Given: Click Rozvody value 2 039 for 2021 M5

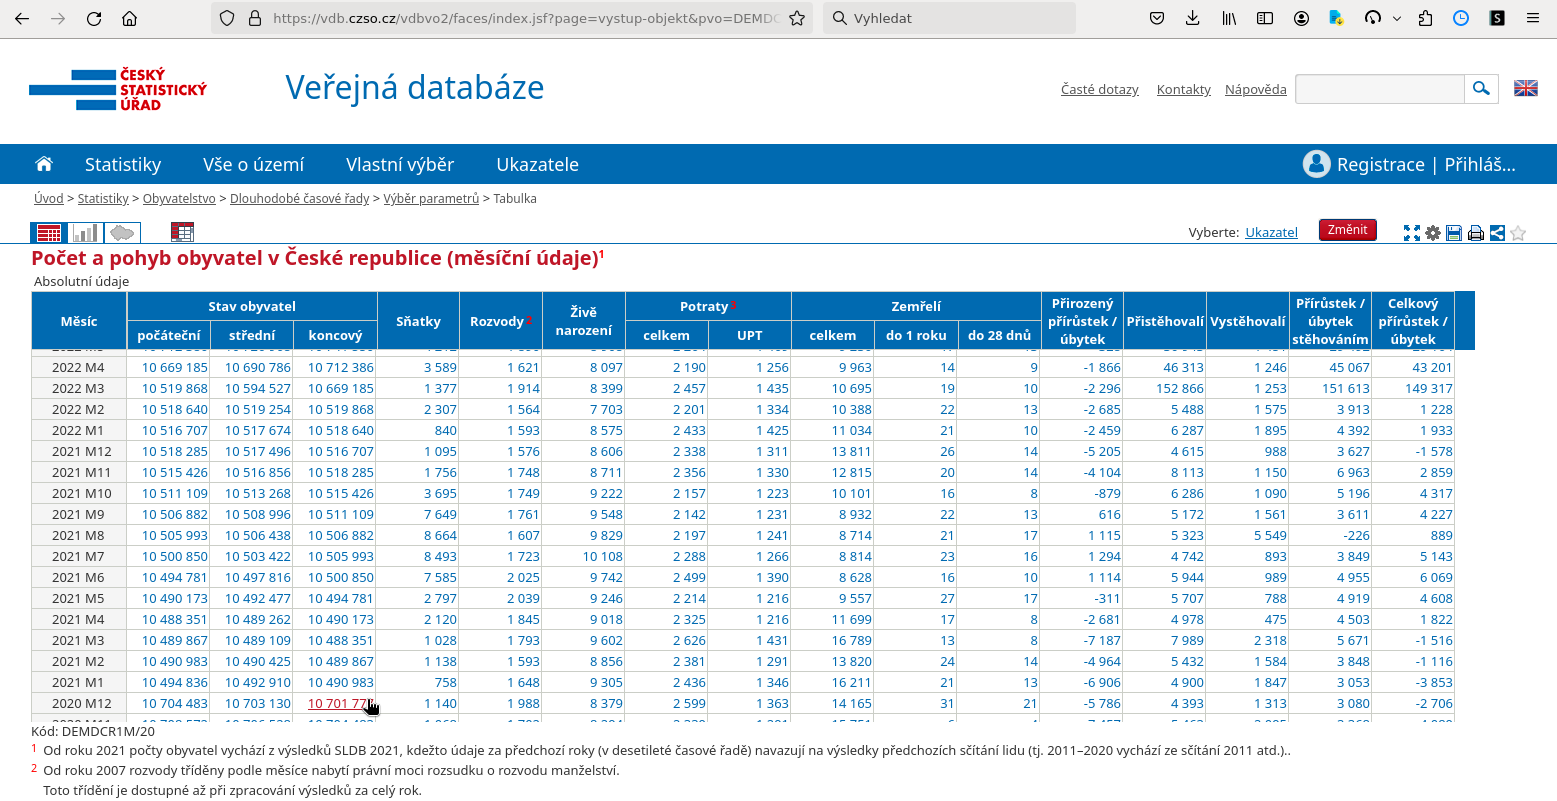Looking at the screenshot, I should (x=523, y=598).
